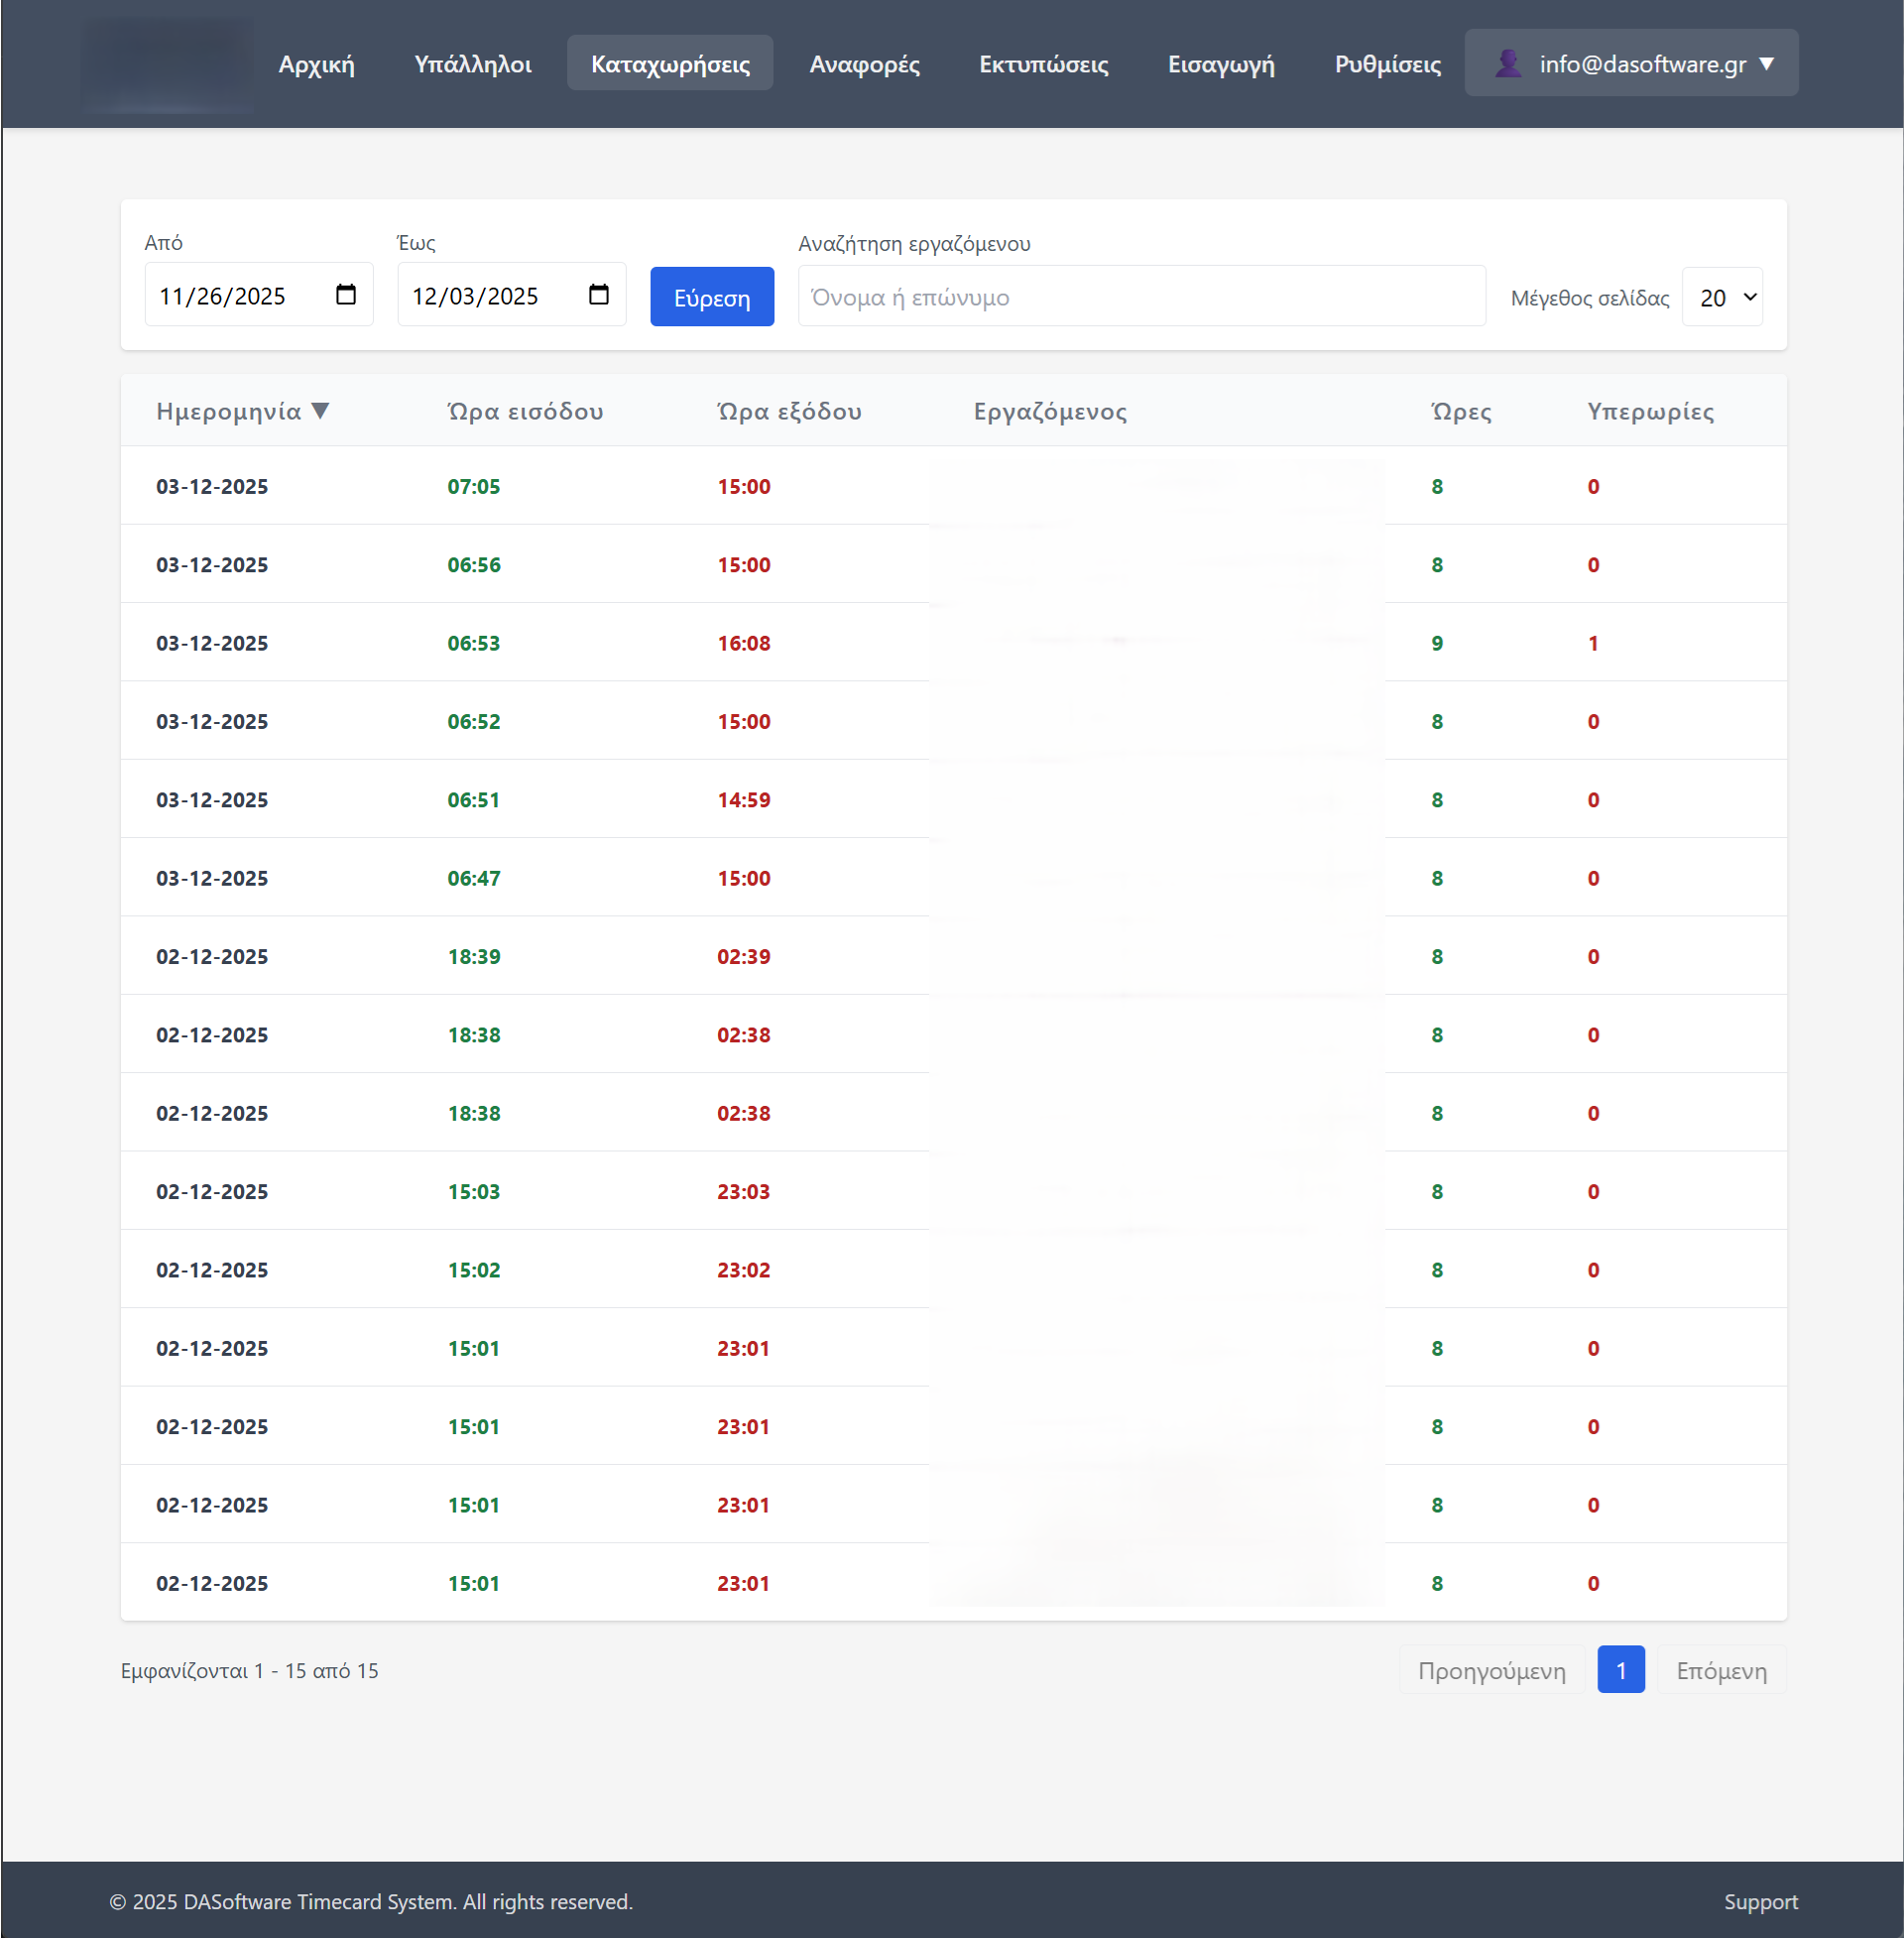Open the Υπάλληλοι section
1904x1938 pixels.
coord(472,63)
